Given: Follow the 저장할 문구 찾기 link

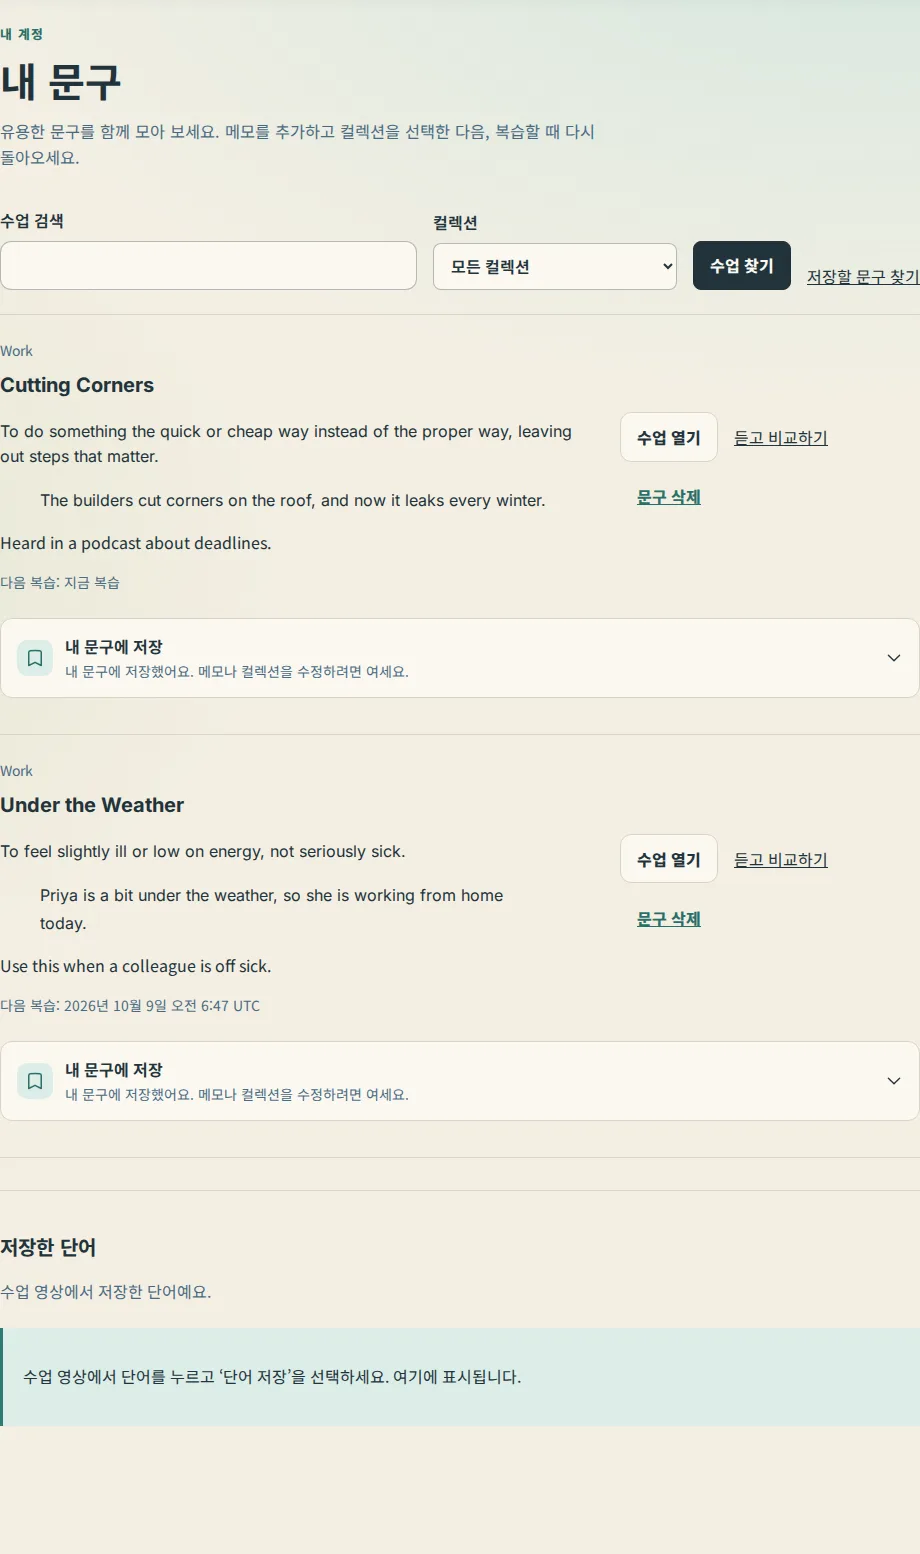Looking at the screenshot, I should [x=863, y=277].
